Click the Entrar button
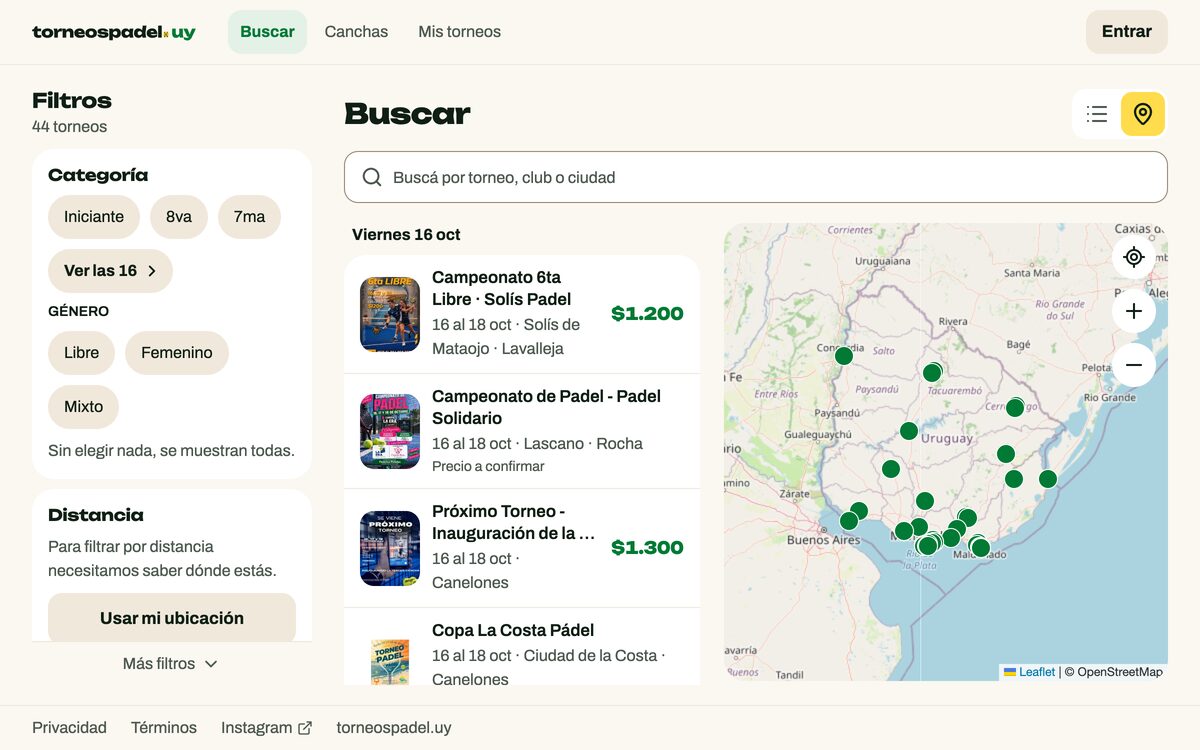 [1127, 32]
